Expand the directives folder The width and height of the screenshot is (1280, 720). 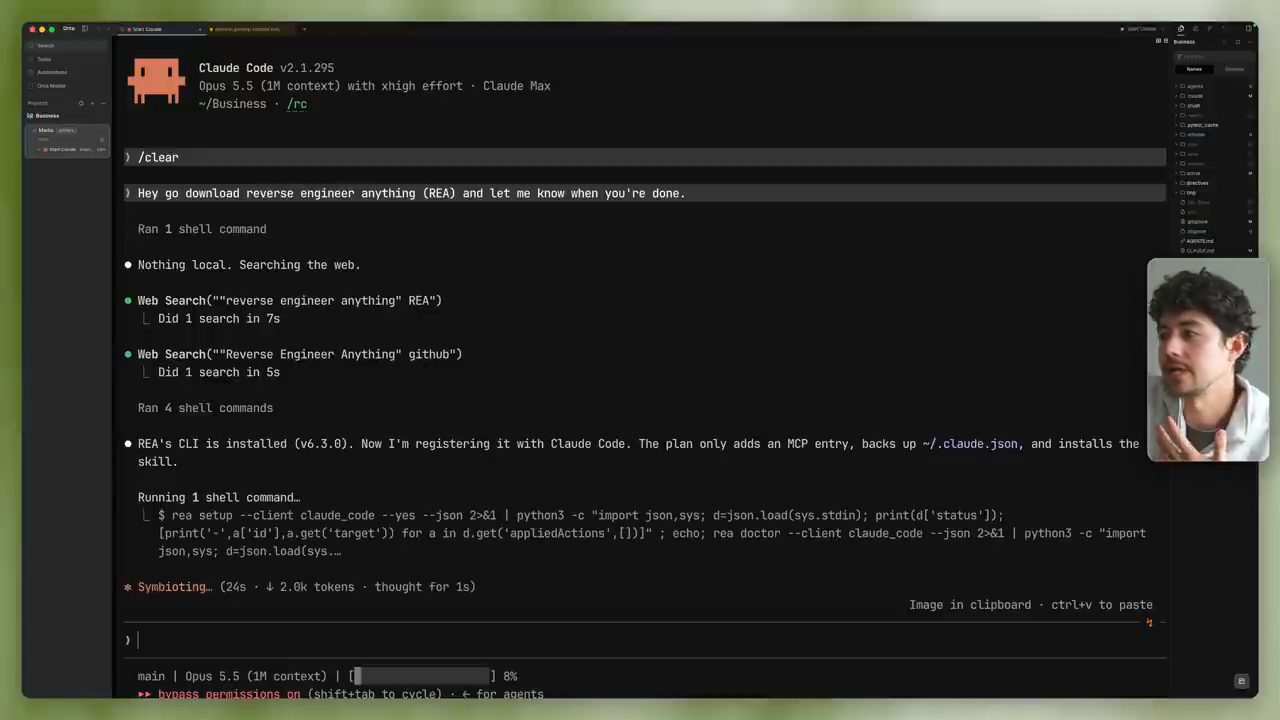tap(1197, 183)
